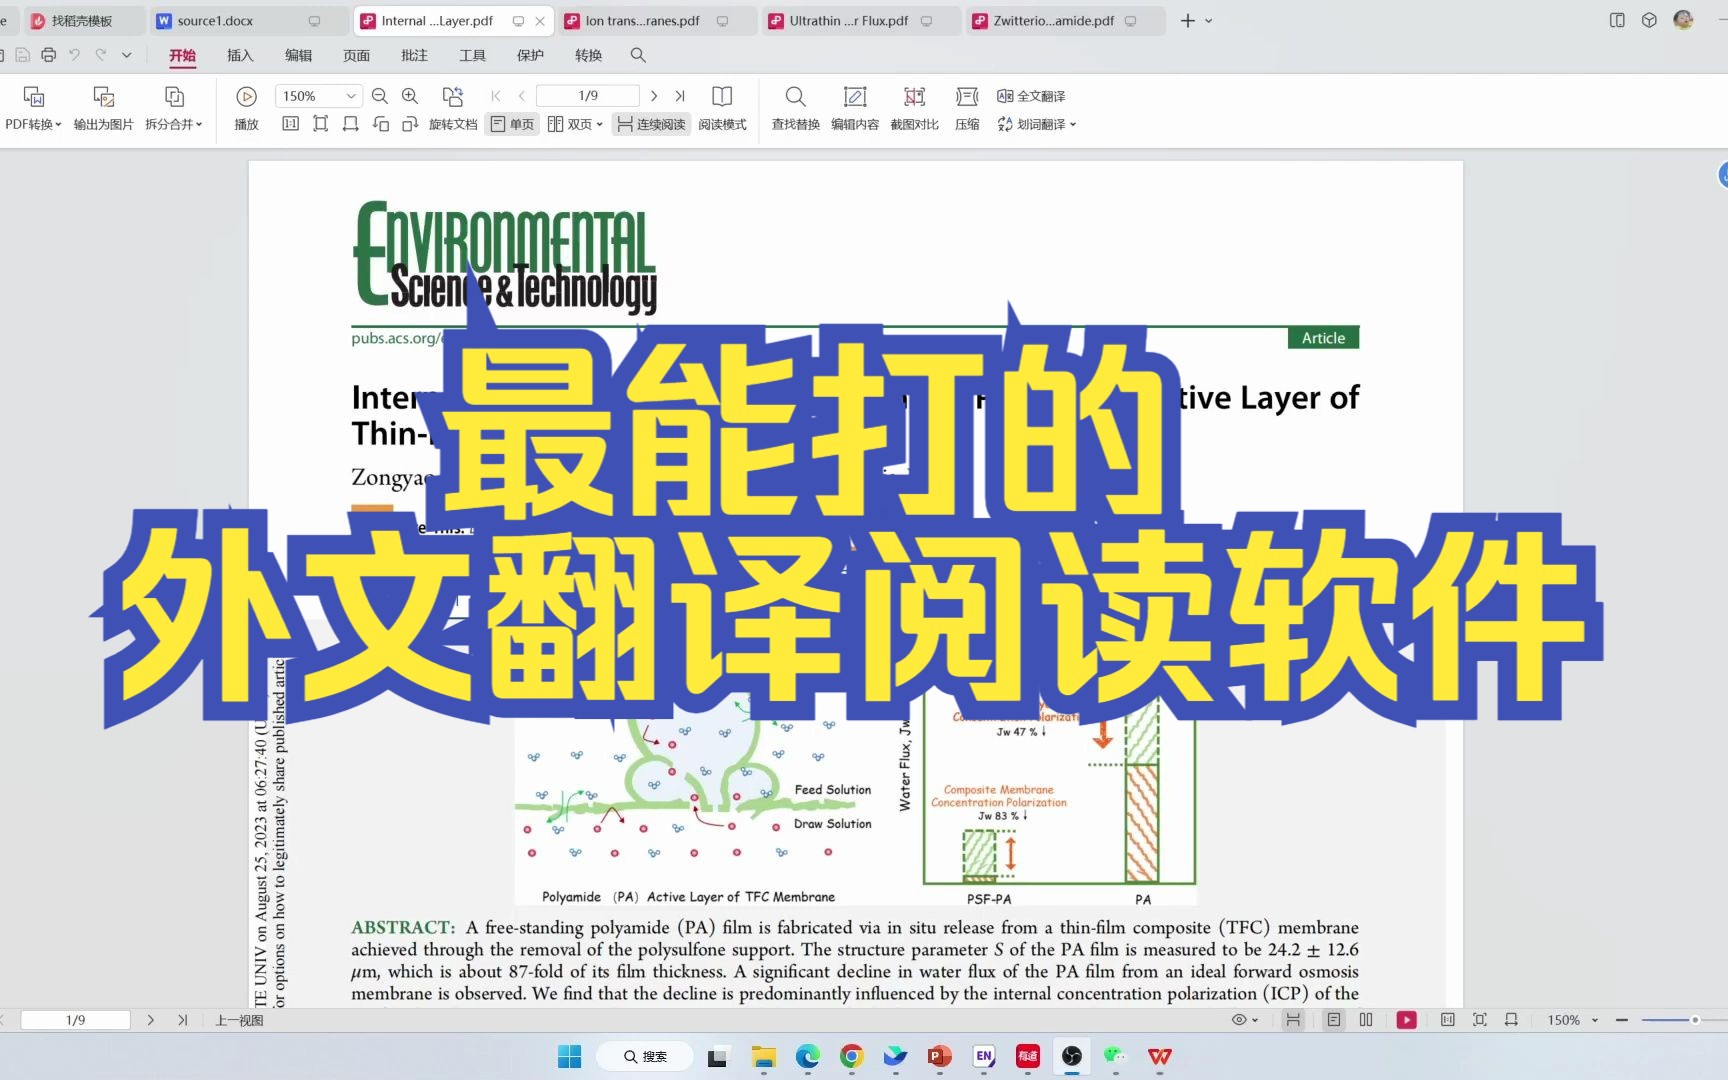Click the zoom slider handle in status bar

coord(1694,1020)
